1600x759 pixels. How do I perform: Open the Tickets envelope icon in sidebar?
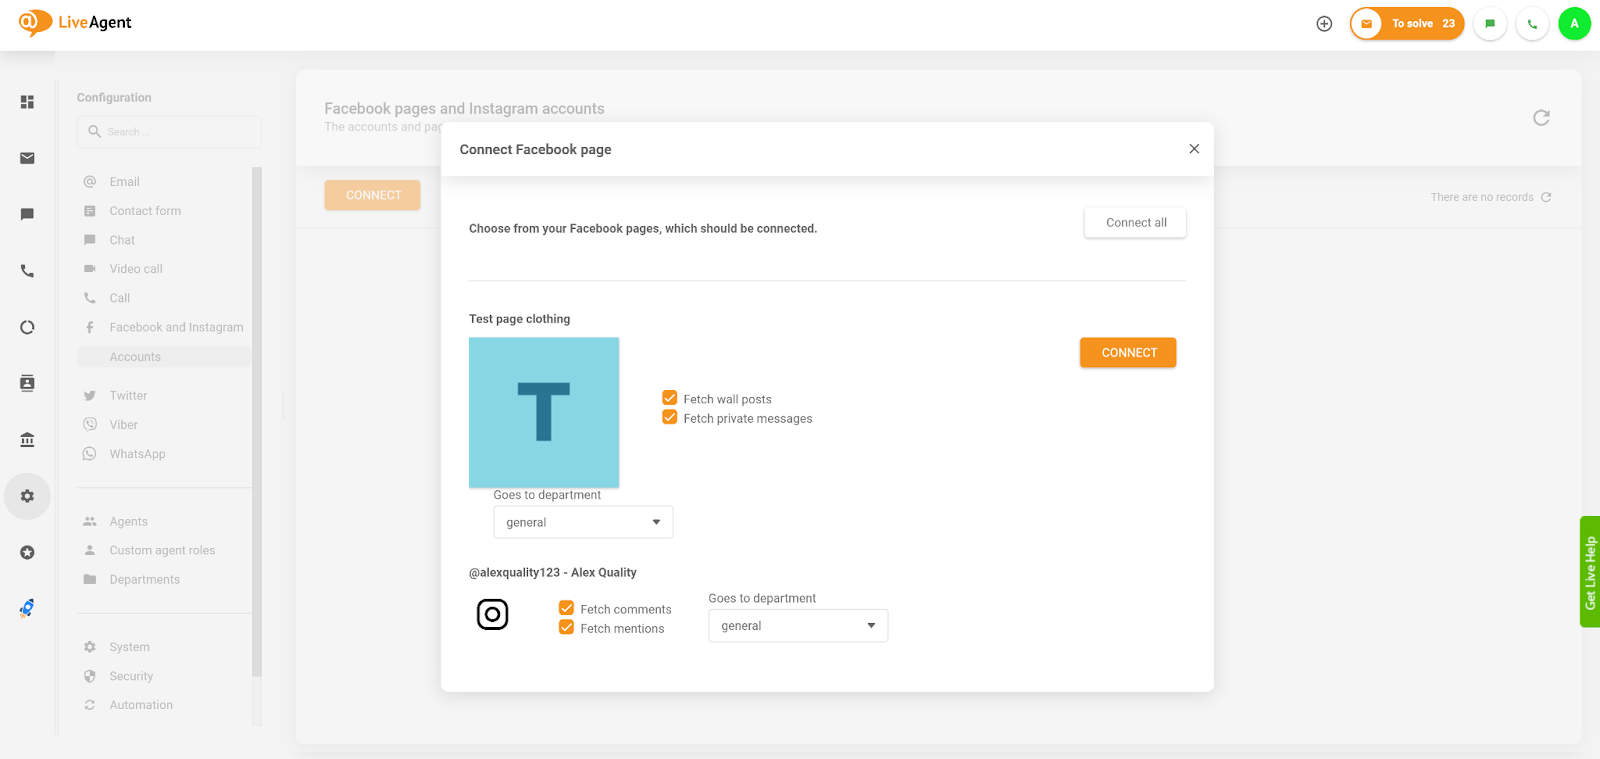(x=27, y=158)
